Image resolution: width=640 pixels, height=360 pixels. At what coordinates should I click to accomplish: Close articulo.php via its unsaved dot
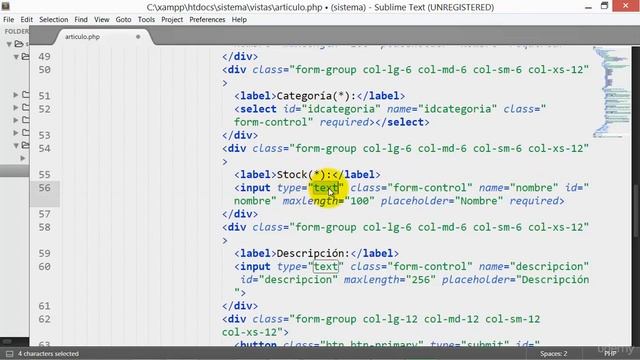coord(138,37)
